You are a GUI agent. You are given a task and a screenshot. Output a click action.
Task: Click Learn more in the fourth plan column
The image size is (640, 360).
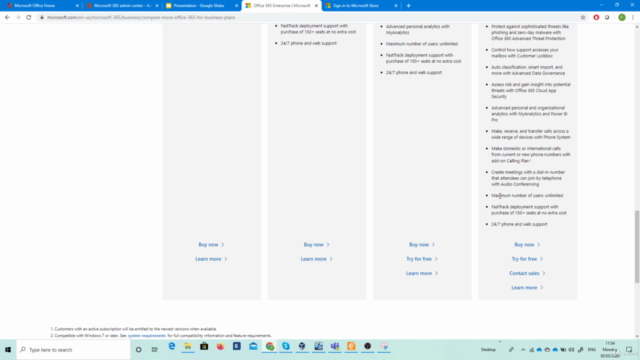[527, 287]
